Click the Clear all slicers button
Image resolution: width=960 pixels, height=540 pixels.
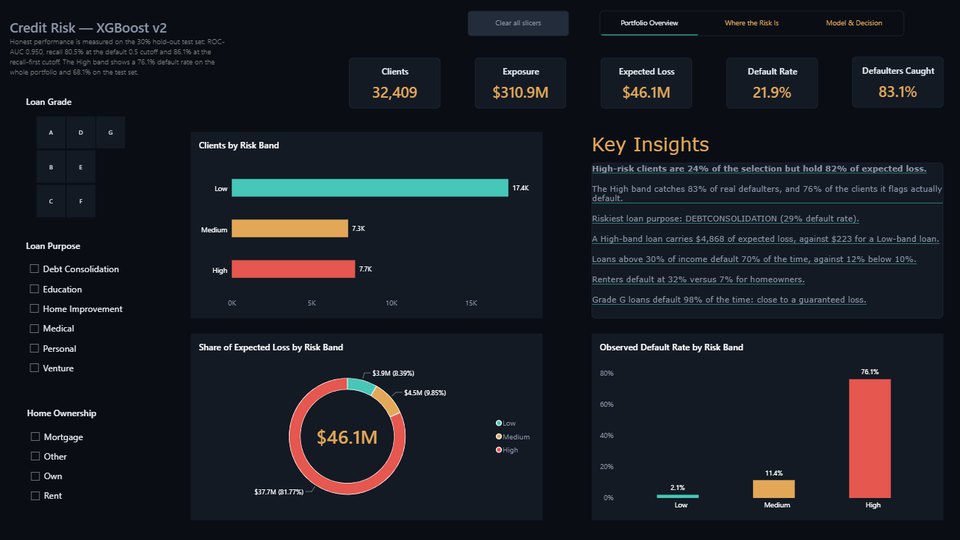518,23
